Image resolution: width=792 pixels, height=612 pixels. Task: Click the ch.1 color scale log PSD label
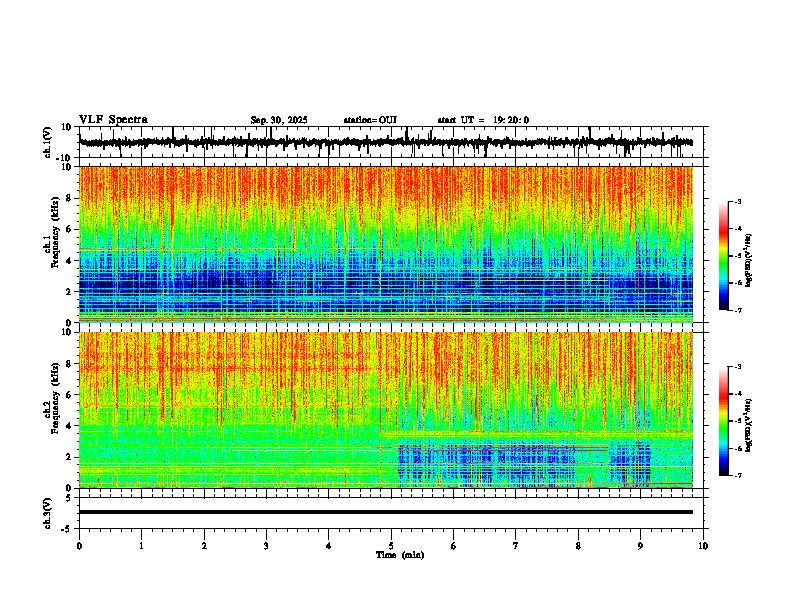(x=749, y=261)
